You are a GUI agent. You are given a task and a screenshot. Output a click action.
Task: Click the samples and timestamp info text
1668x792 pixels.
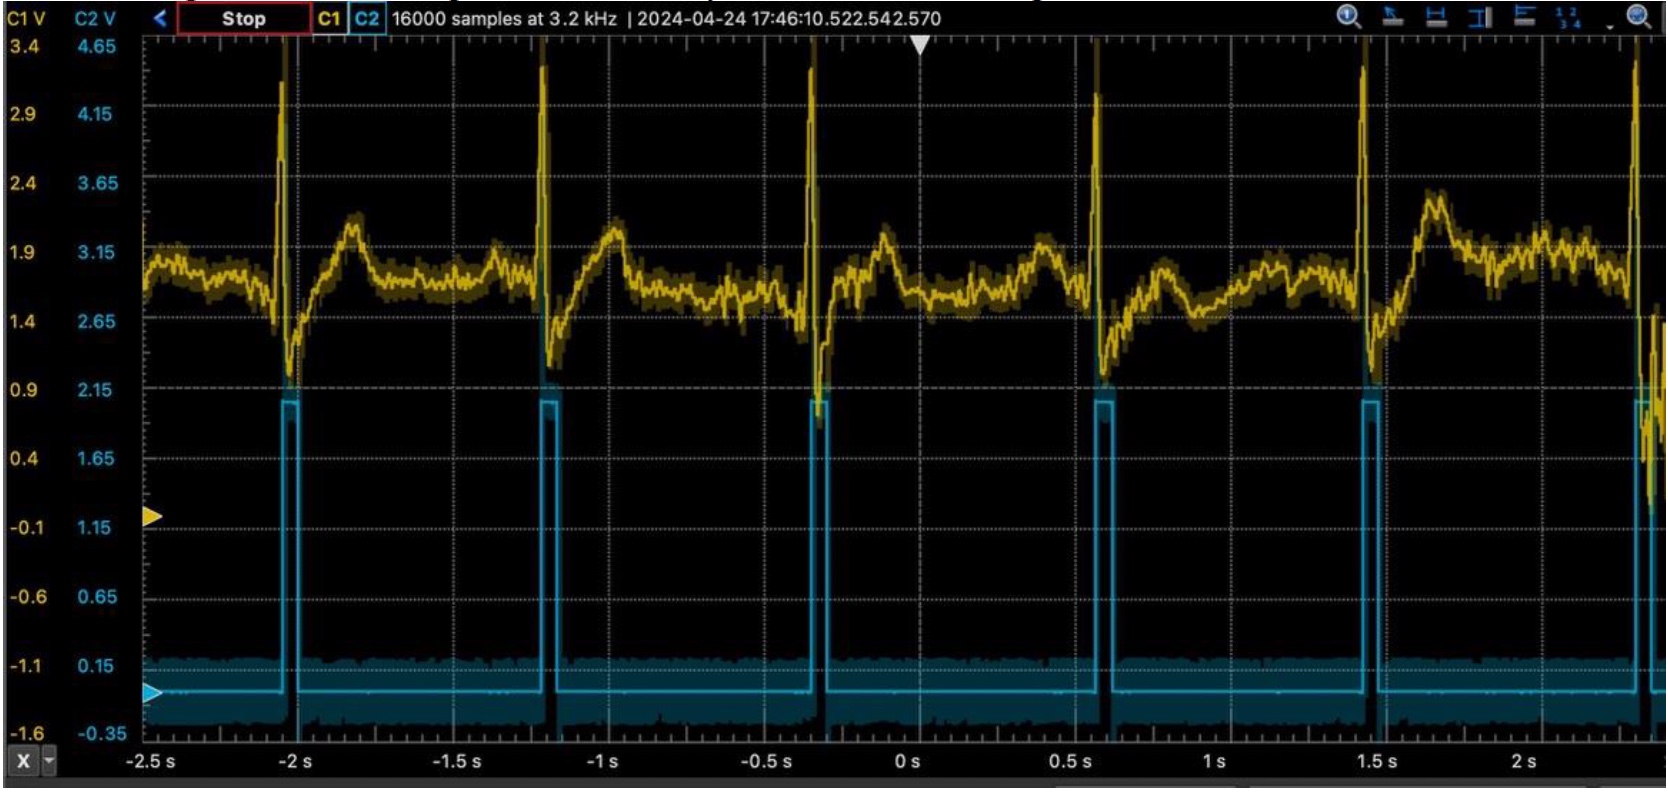666,18
